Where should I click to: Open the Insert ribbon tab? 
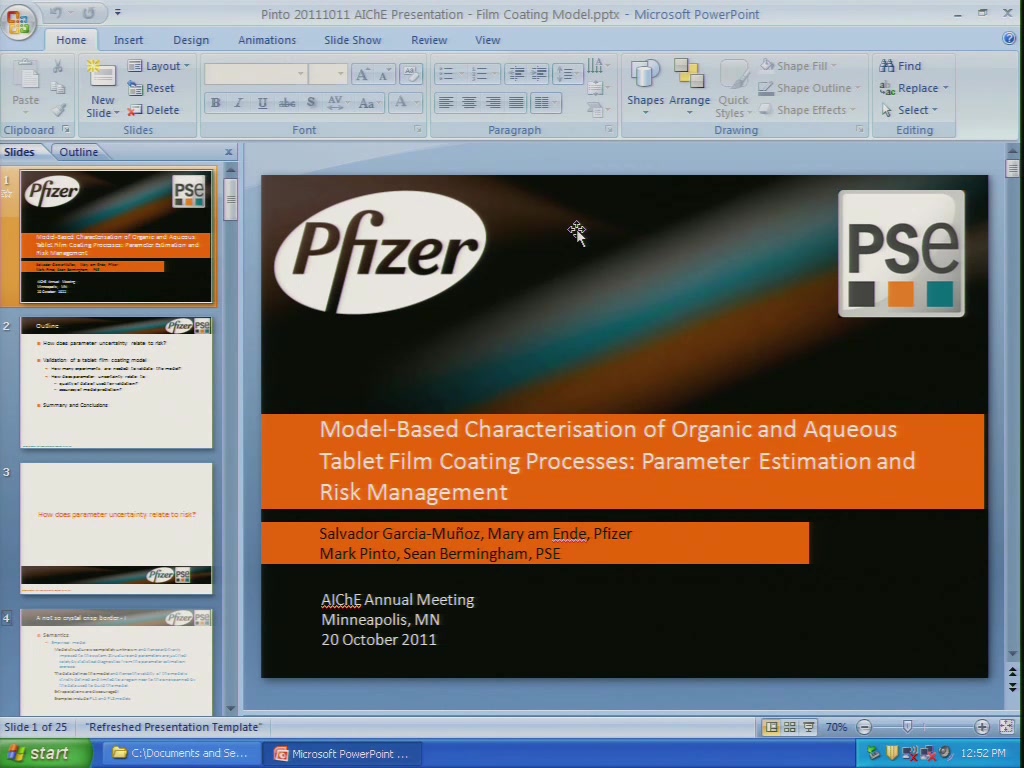[128, 40]
